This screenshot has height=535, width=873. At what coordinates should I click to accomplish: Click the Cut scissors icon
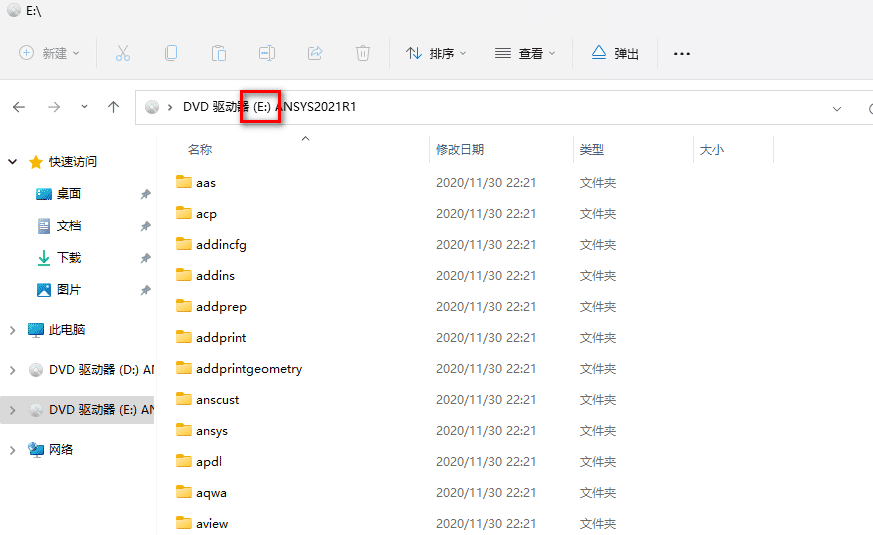coord(123,53)
